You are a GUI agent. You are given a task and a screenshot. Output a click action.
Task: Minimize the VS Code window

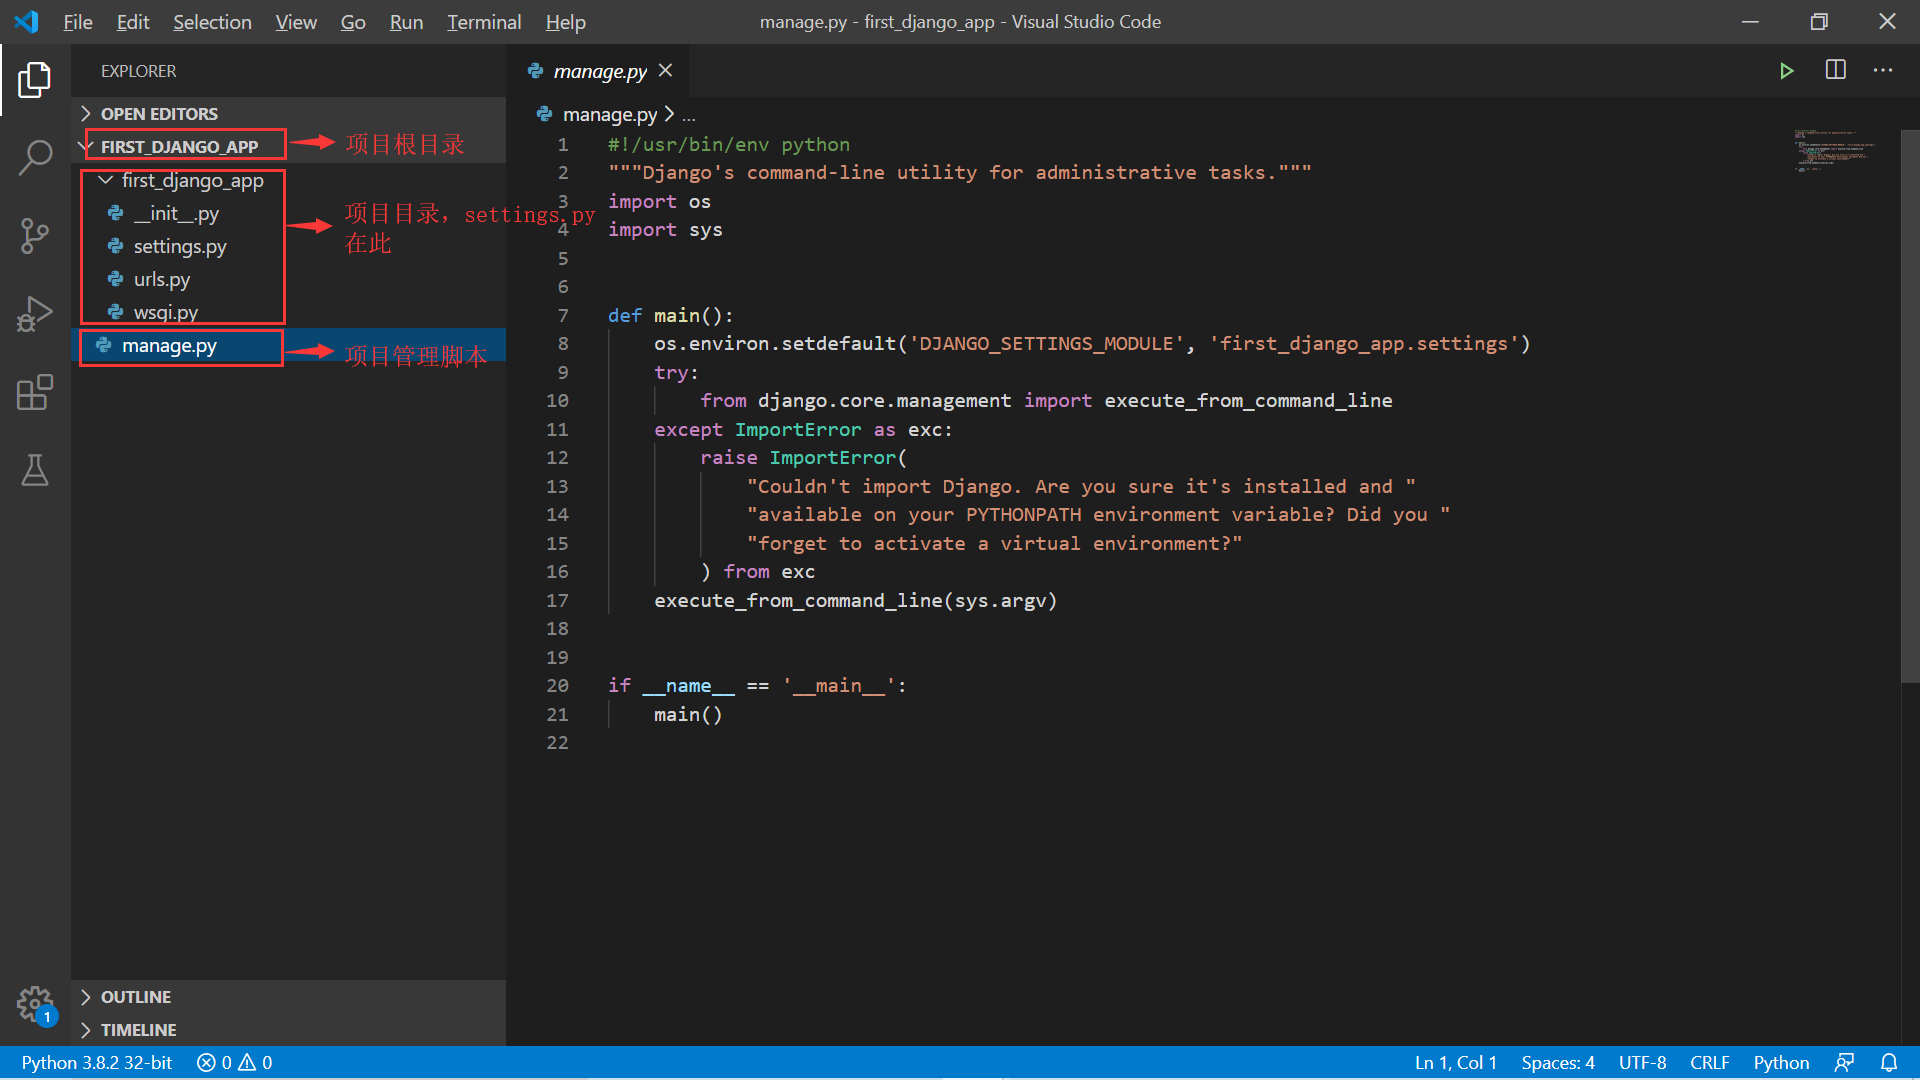1750,21
